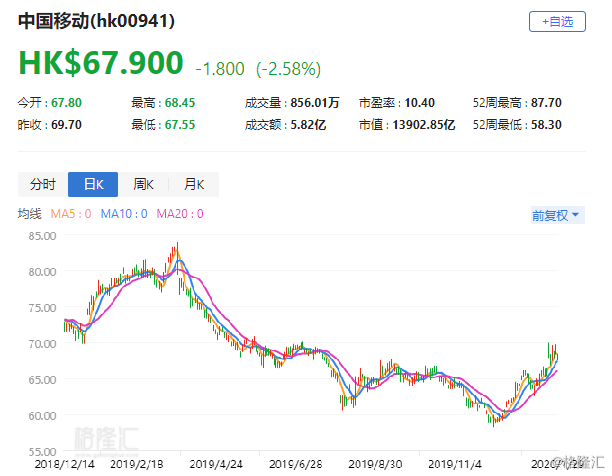The image size is (612, 476).
Task: Click the change value -1.800
Action: tap(220, 69)
